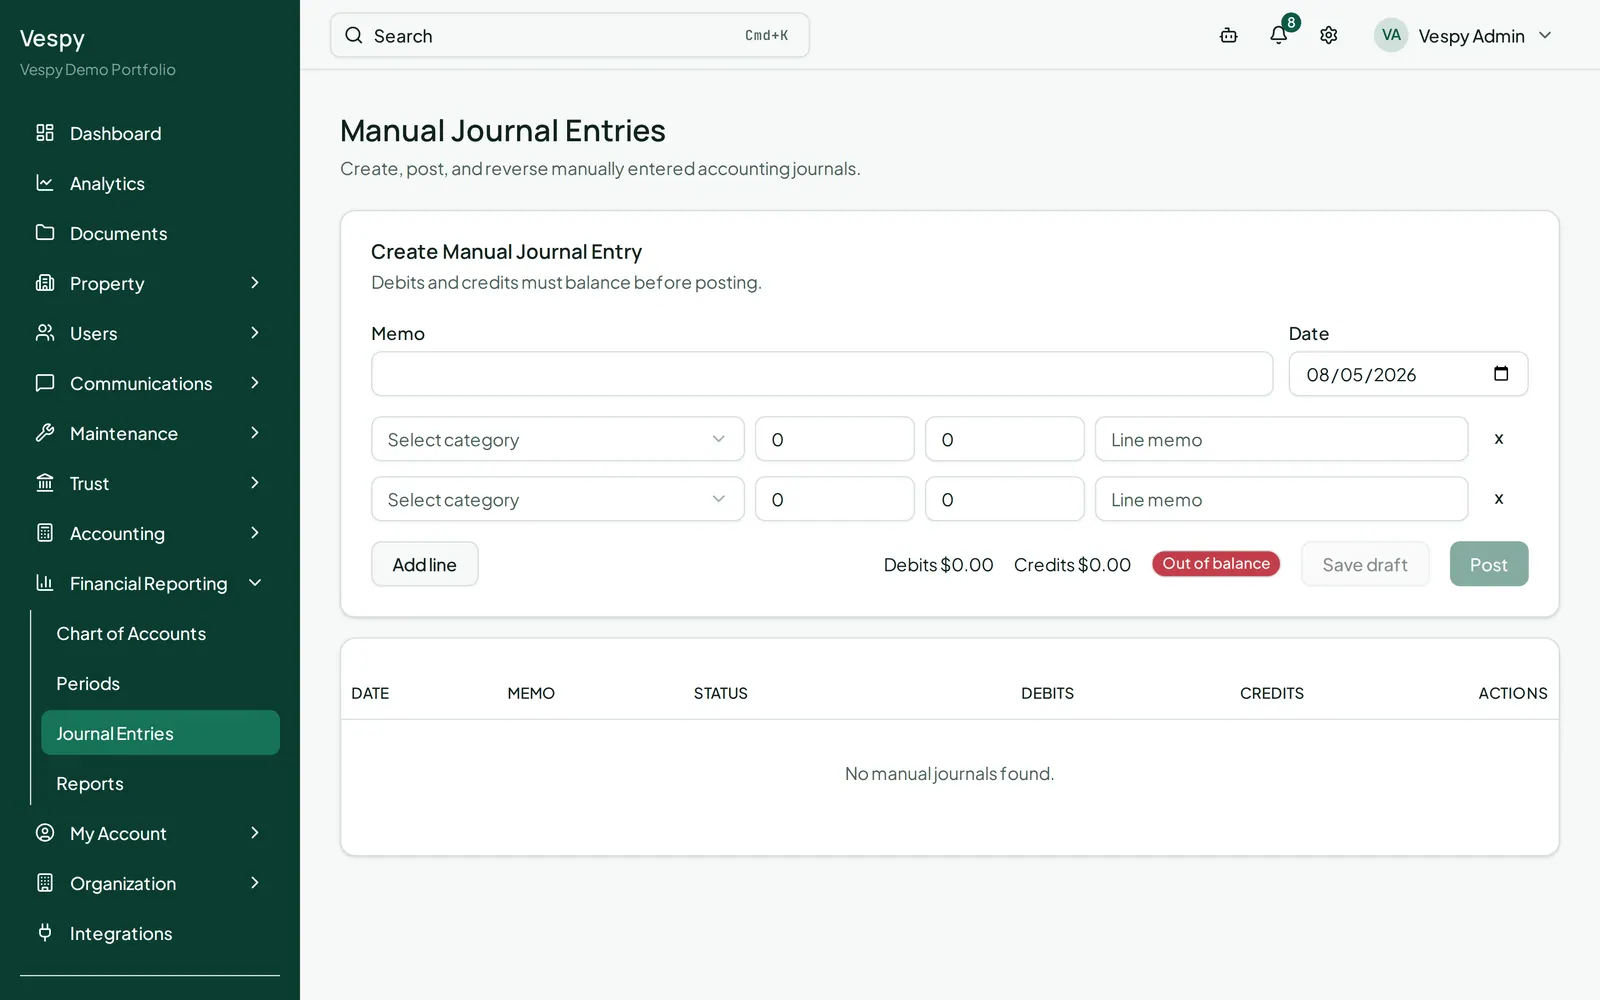Click the Dashboard grid icon
The height and width of the screenshot is (1000, 1600).
45,133
